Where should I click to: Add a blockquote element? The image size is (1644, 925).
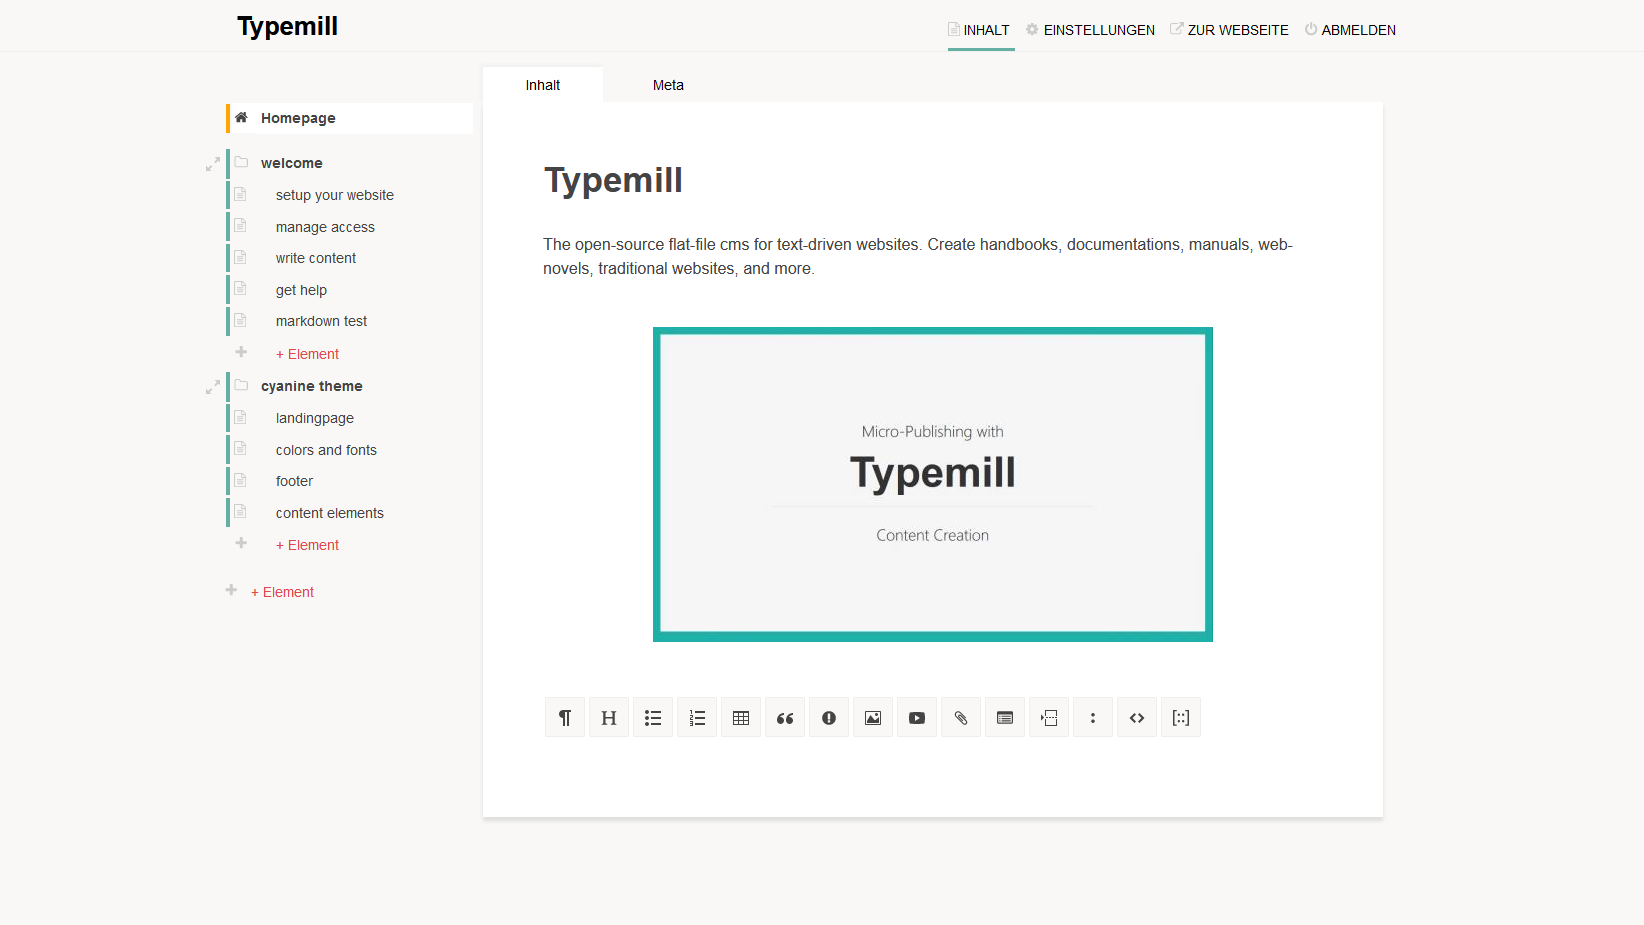[x=785, y=717]
